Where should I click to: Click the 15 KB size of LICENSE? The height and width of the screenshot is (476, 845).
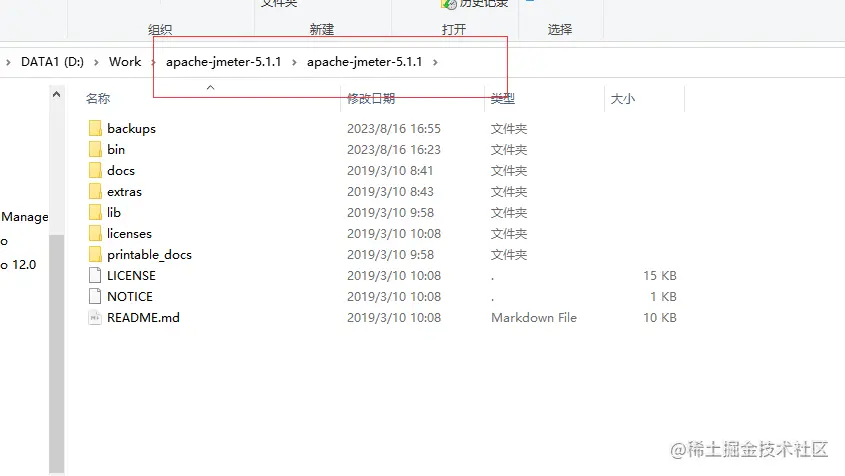(660, 275)
